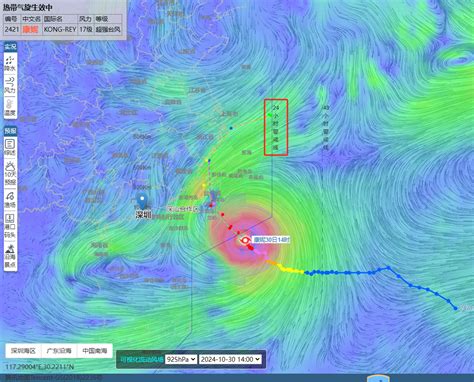Click the typhoon eye icon of Kong-Rey
The height and width of the screenshot is (382, 474).
[x=246, y=240]
